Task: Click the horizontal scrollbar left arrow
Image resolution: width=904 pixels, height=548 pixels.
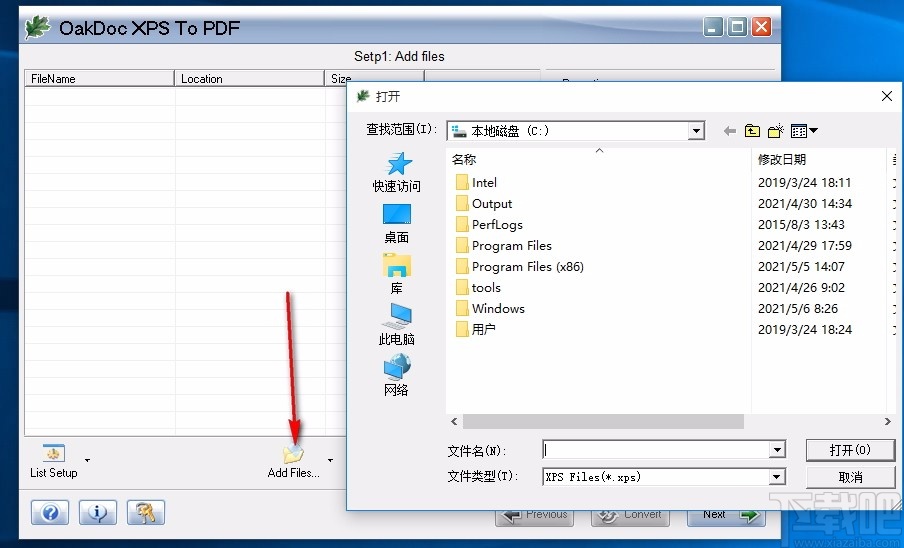Action: point(454,422)
